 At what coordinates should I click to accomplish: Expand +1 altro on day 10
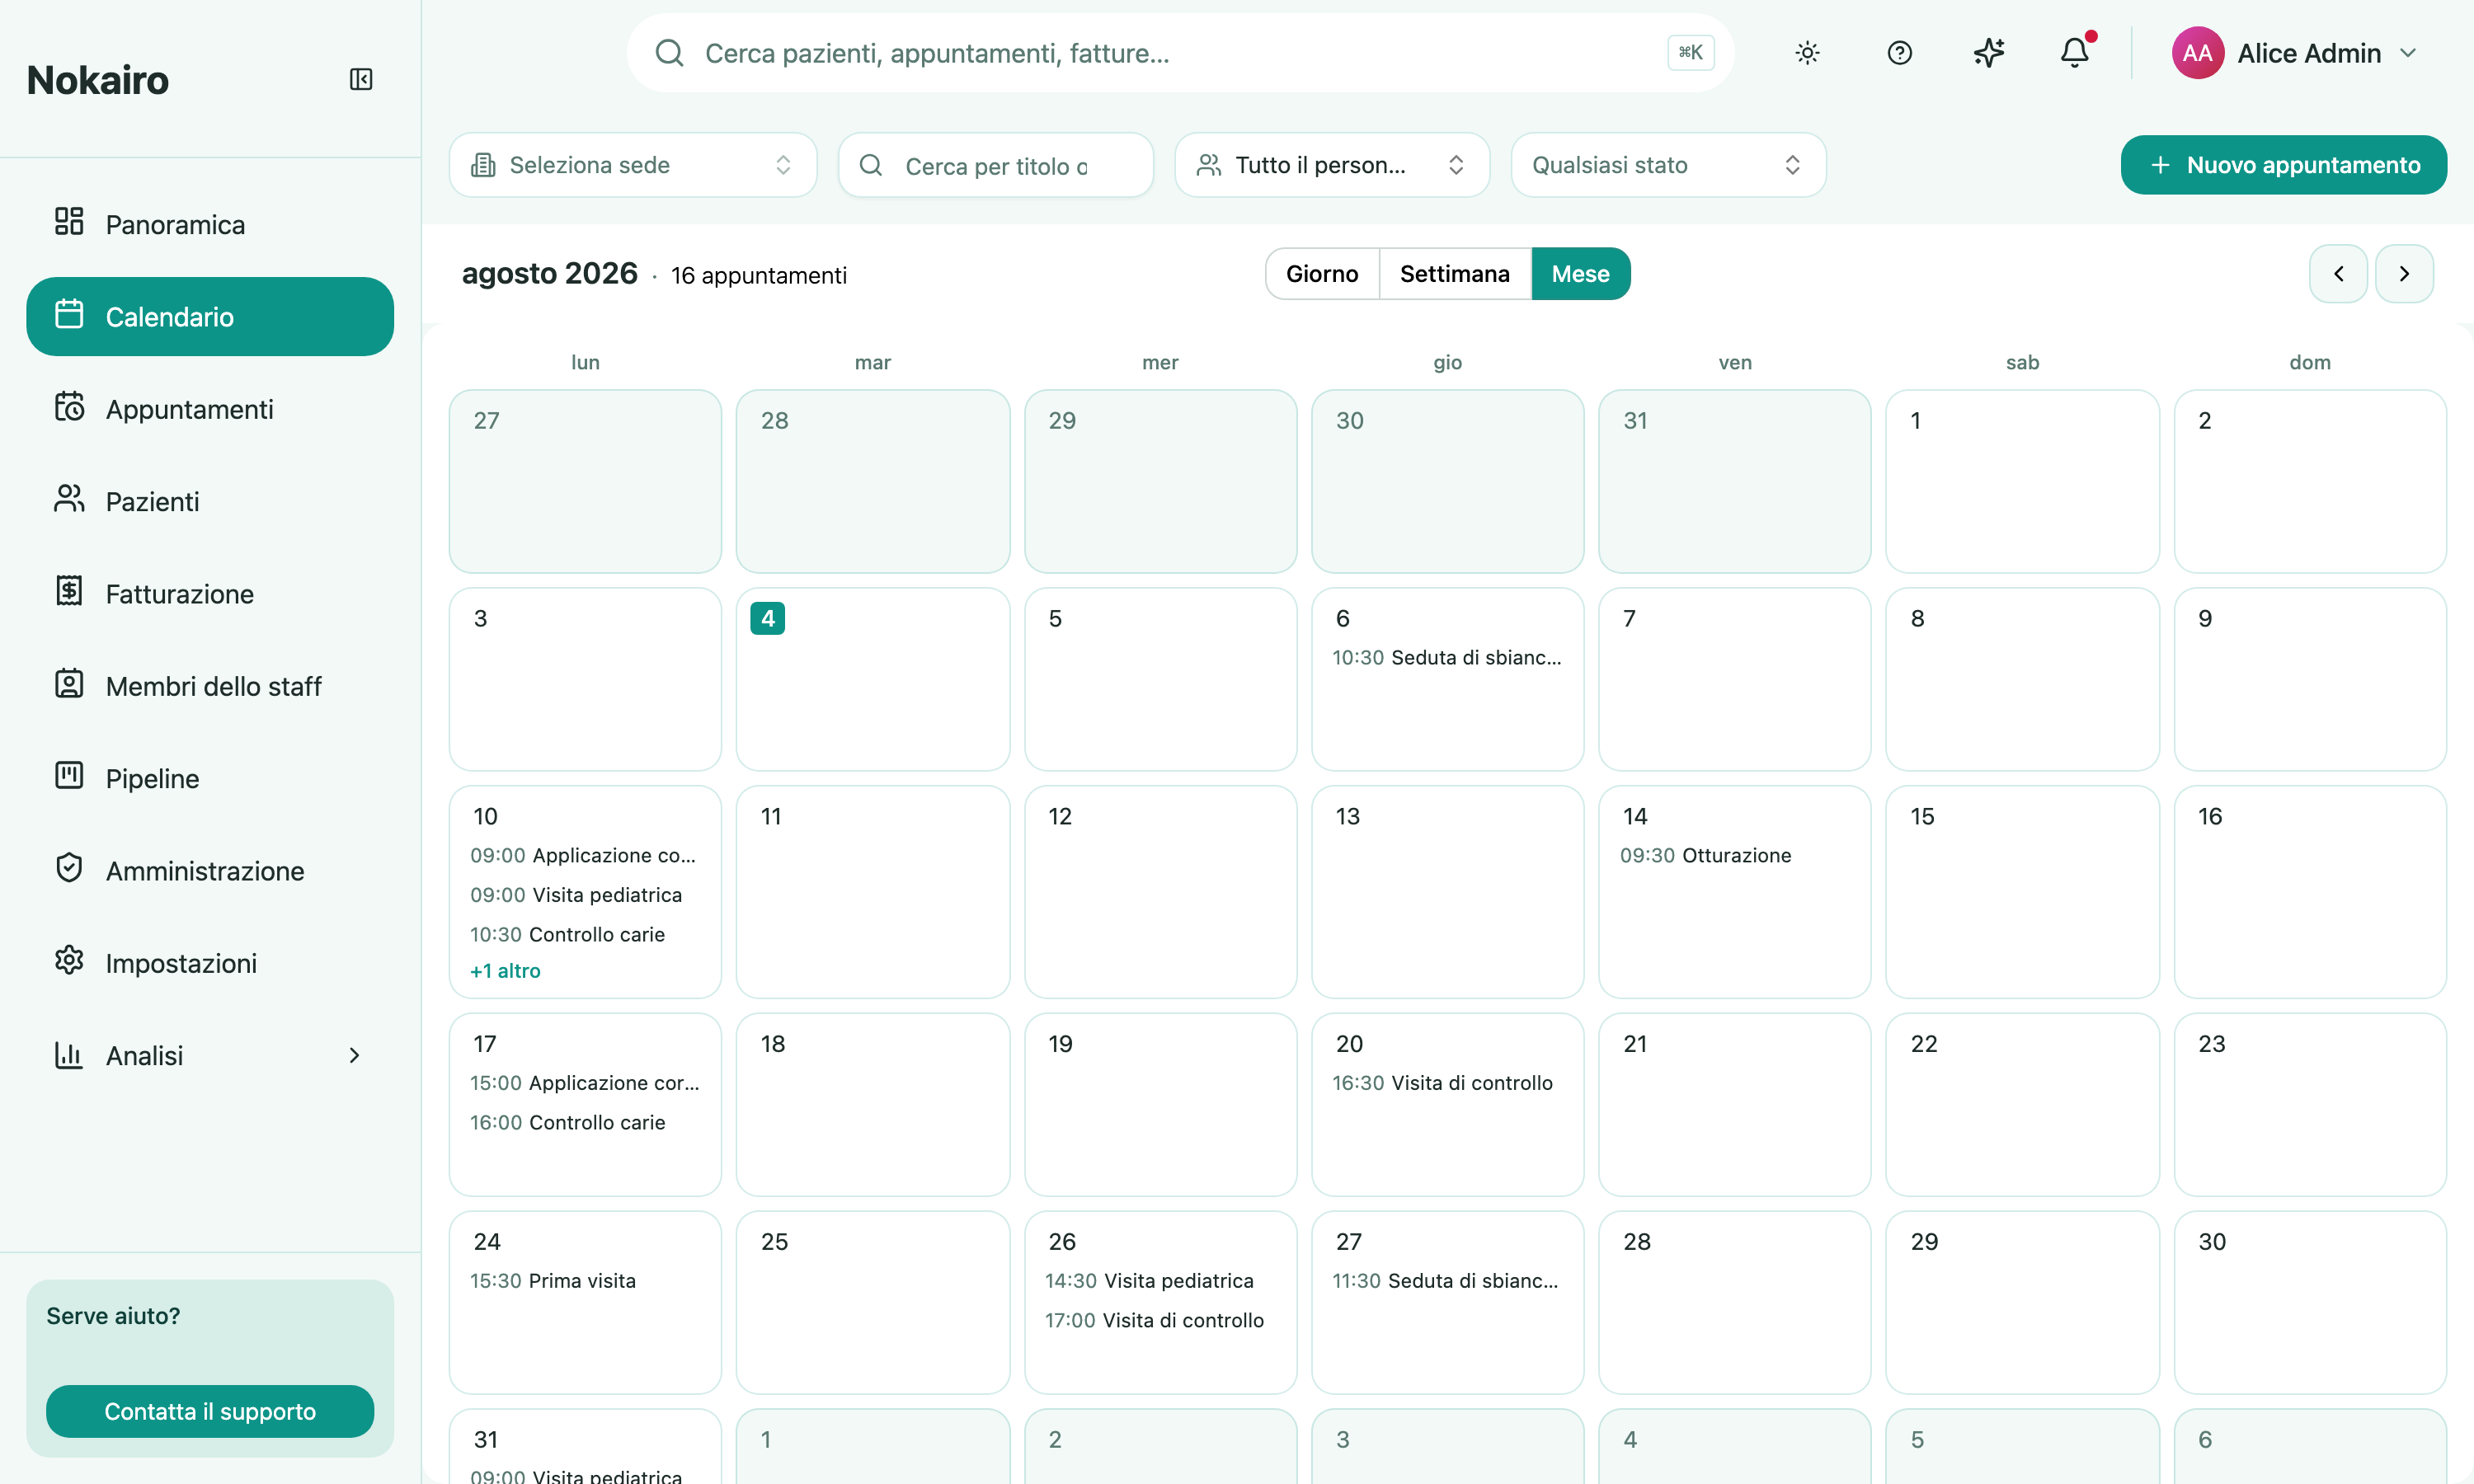pos(505,971)
